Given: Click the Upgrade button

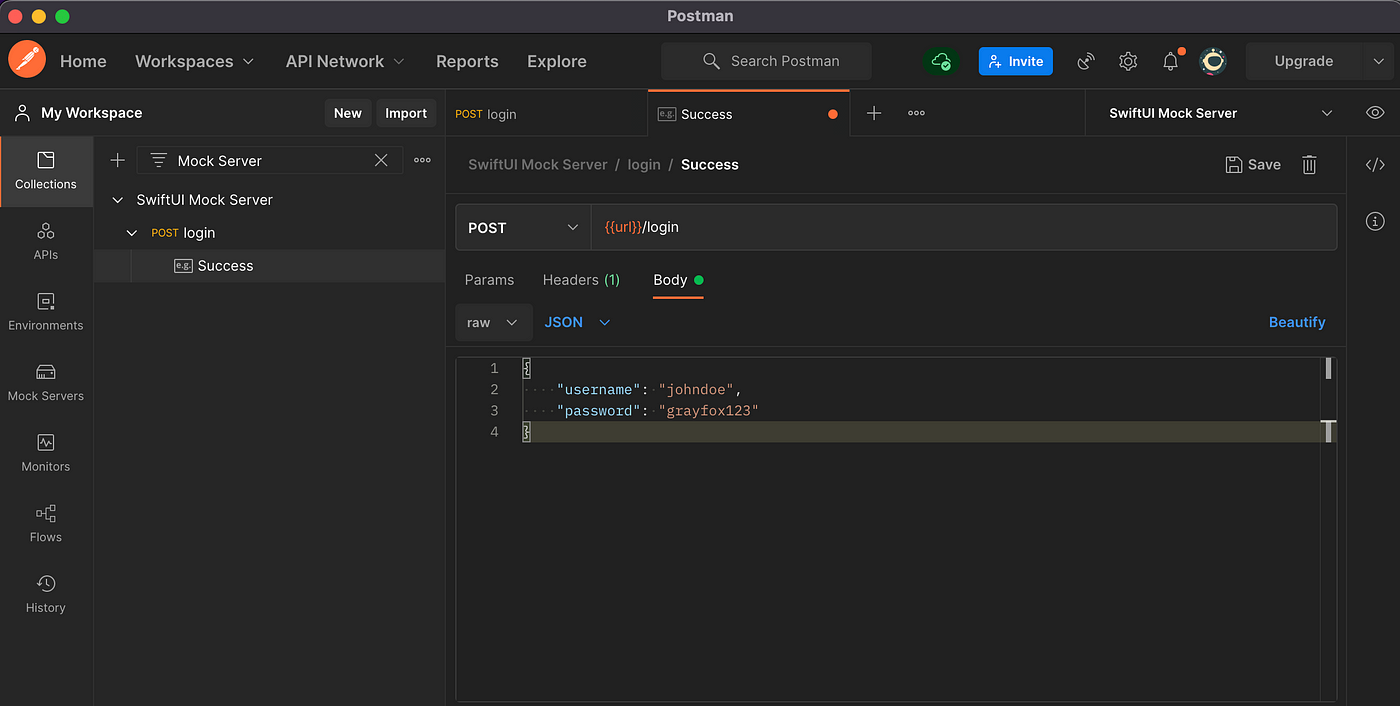Looking at the screenshot, I should (x=1303, y=61).
